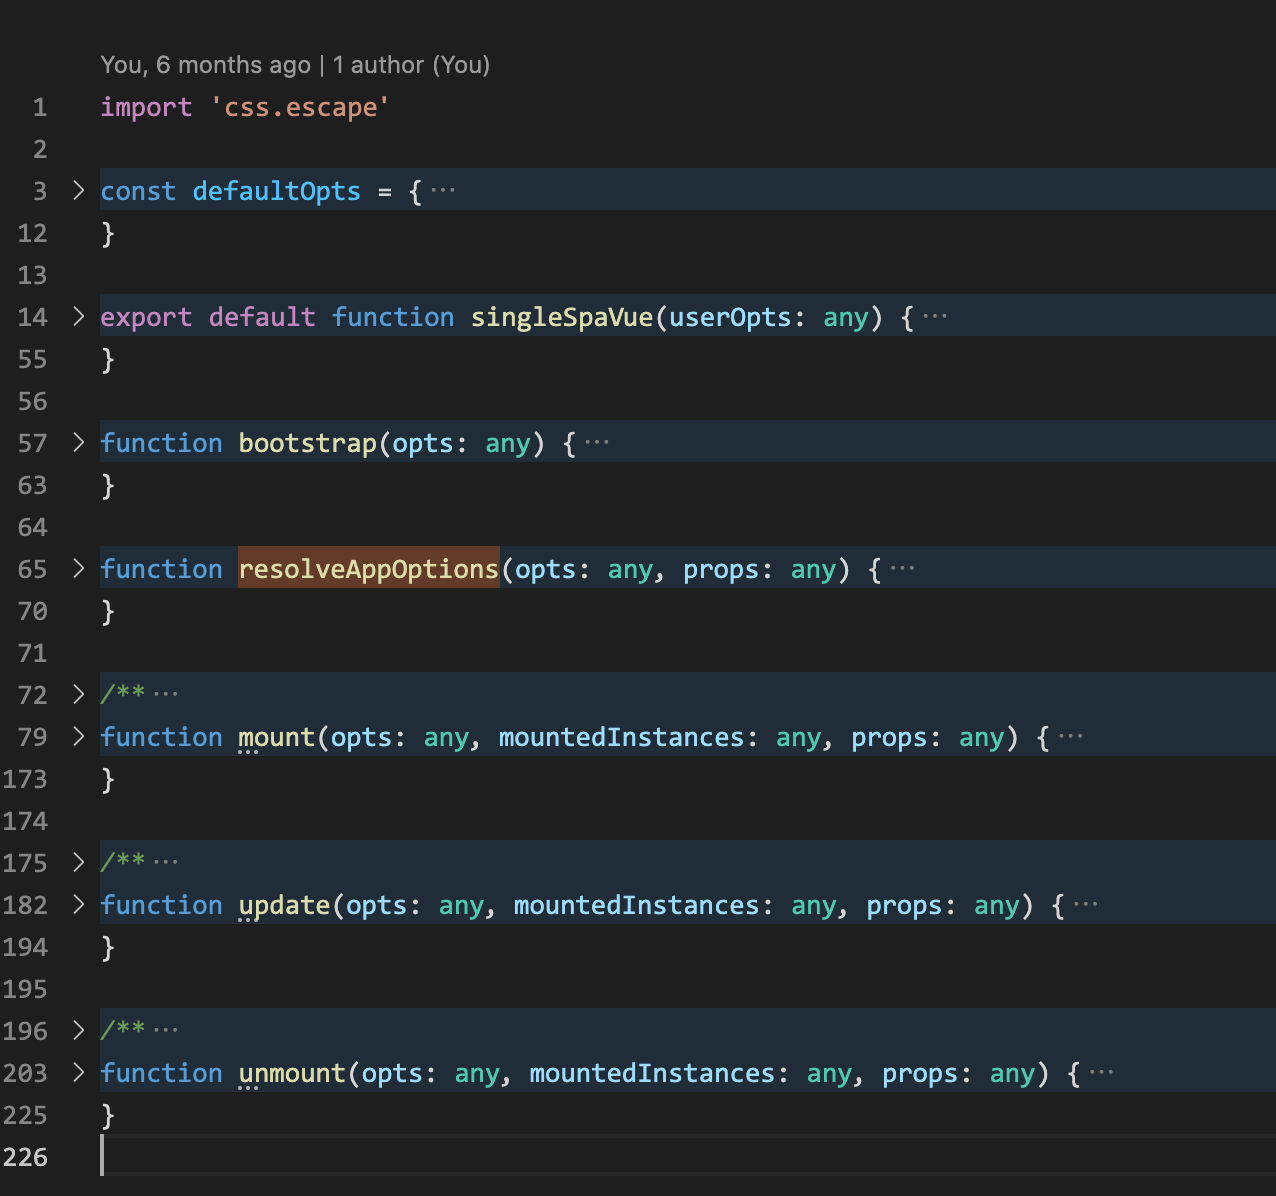The image size is (1276, 1196).
Task: Unfold the comment block at line 175
Action: click(79, 862)
